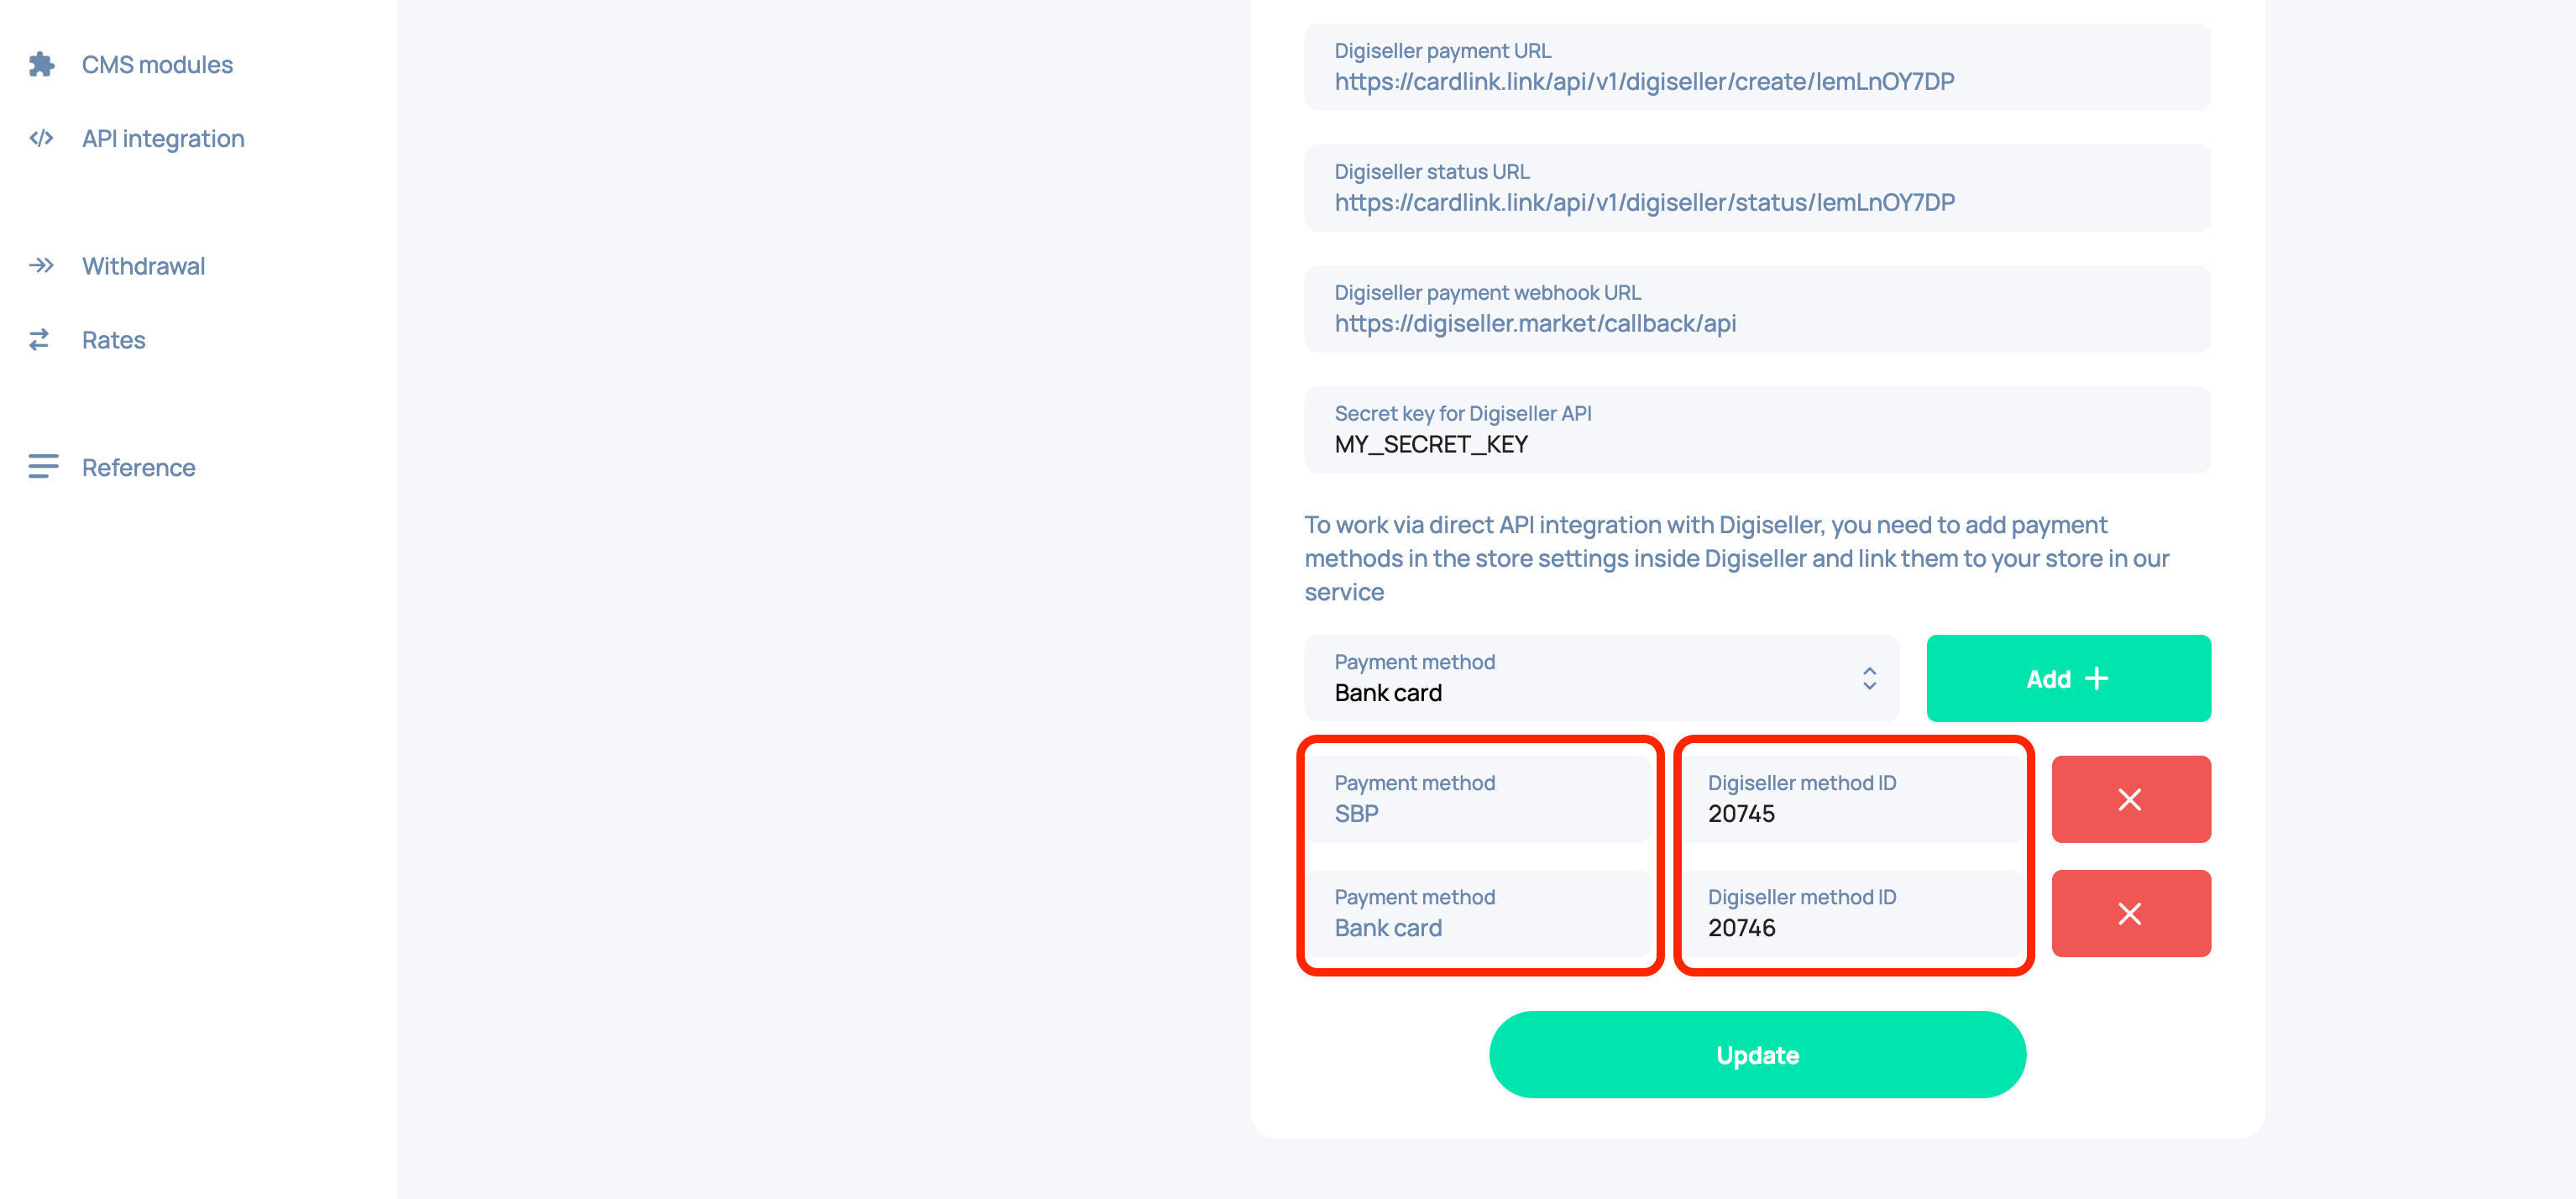Screen dimensions: 2576x1199
Task: Edit the Secret key for Digiseller API
Action: [1756, 430]
